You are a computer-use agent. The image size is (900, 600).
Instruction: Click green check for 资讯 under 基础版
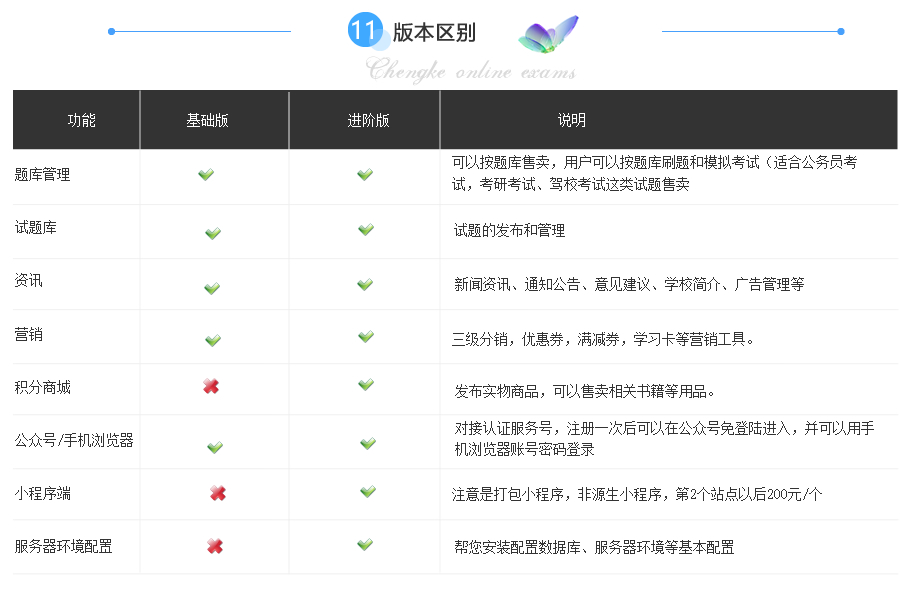coord(212,288)
